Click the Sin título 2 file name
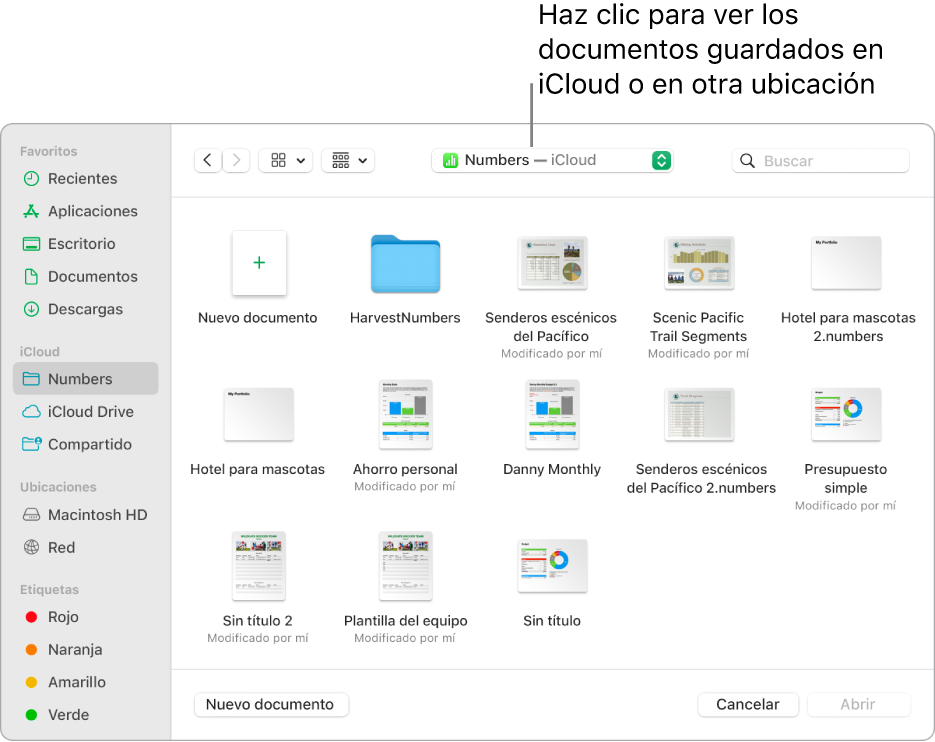Image resolution: width=935 pixels, height=742 pixels. pyautogui.click(x=258, y=621)
